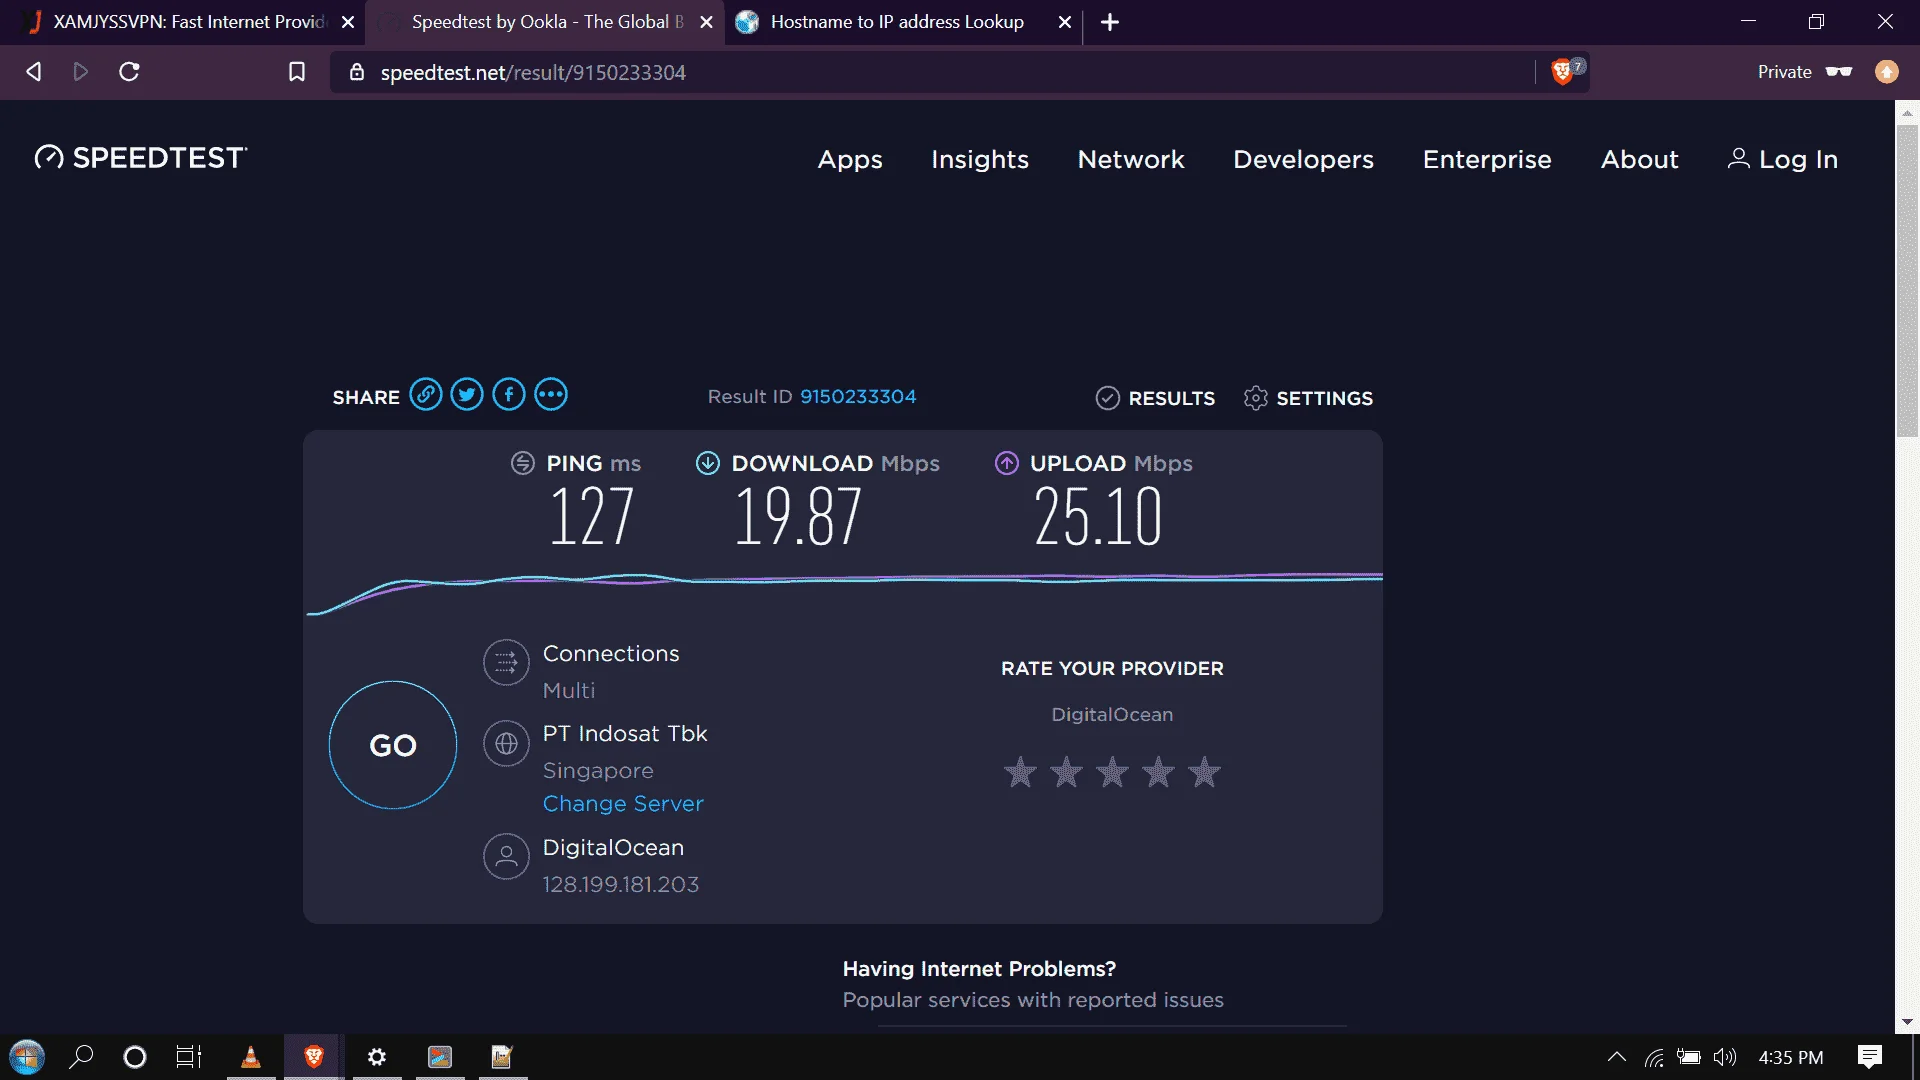
Task: Open more share options (three dots)
Action: 551,395
